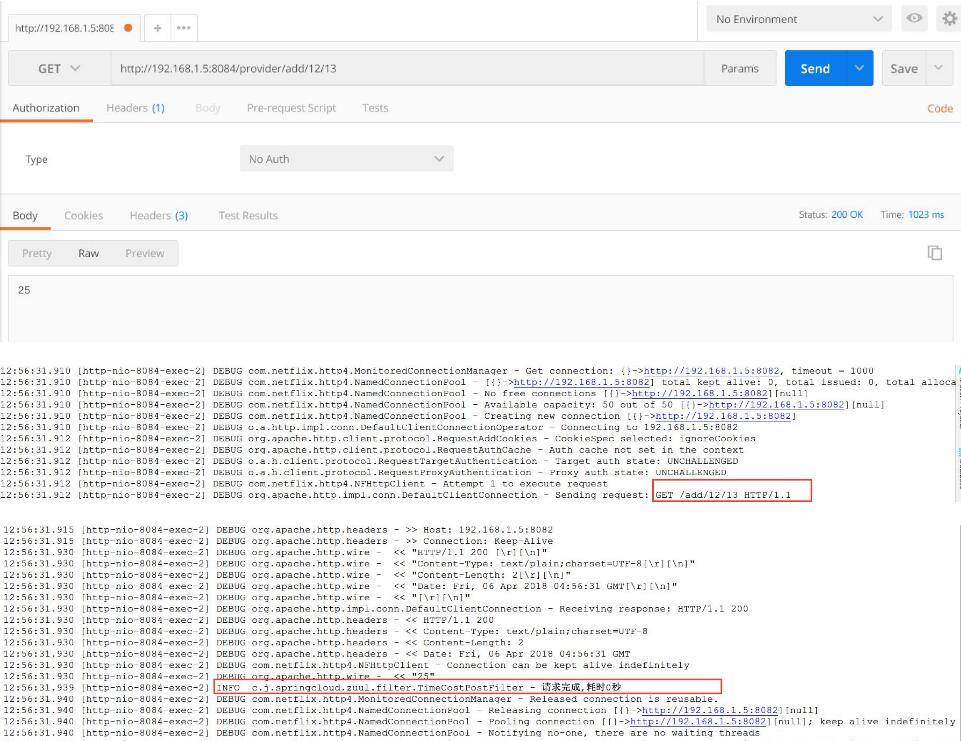Viewport: 961px width, 741px height.
Task: Select Preview mode for response body
Action: pos(145,253)
